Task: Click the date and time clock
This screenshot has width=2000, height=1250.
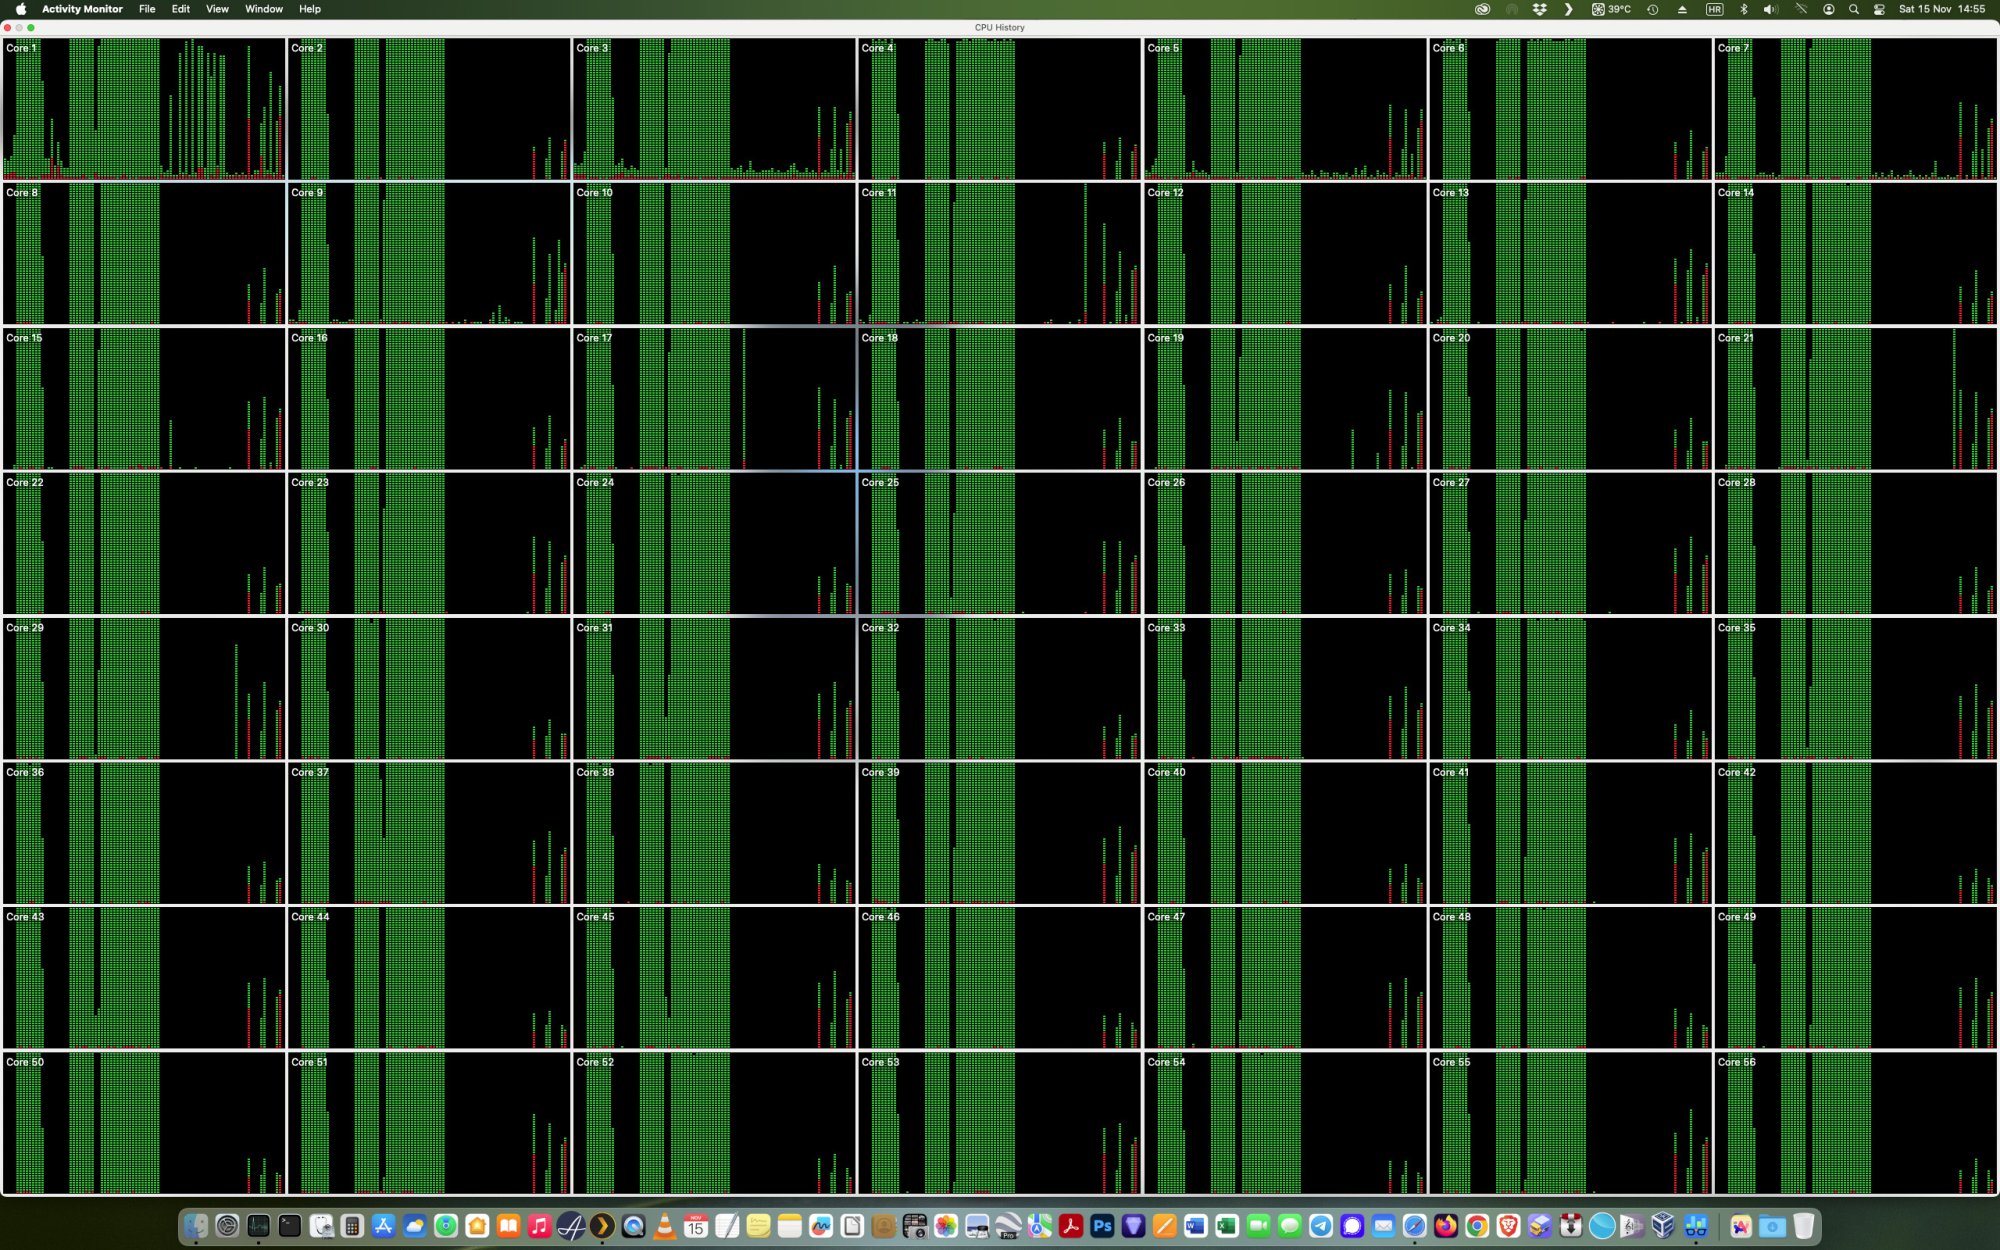Action: pos(1941,9)
